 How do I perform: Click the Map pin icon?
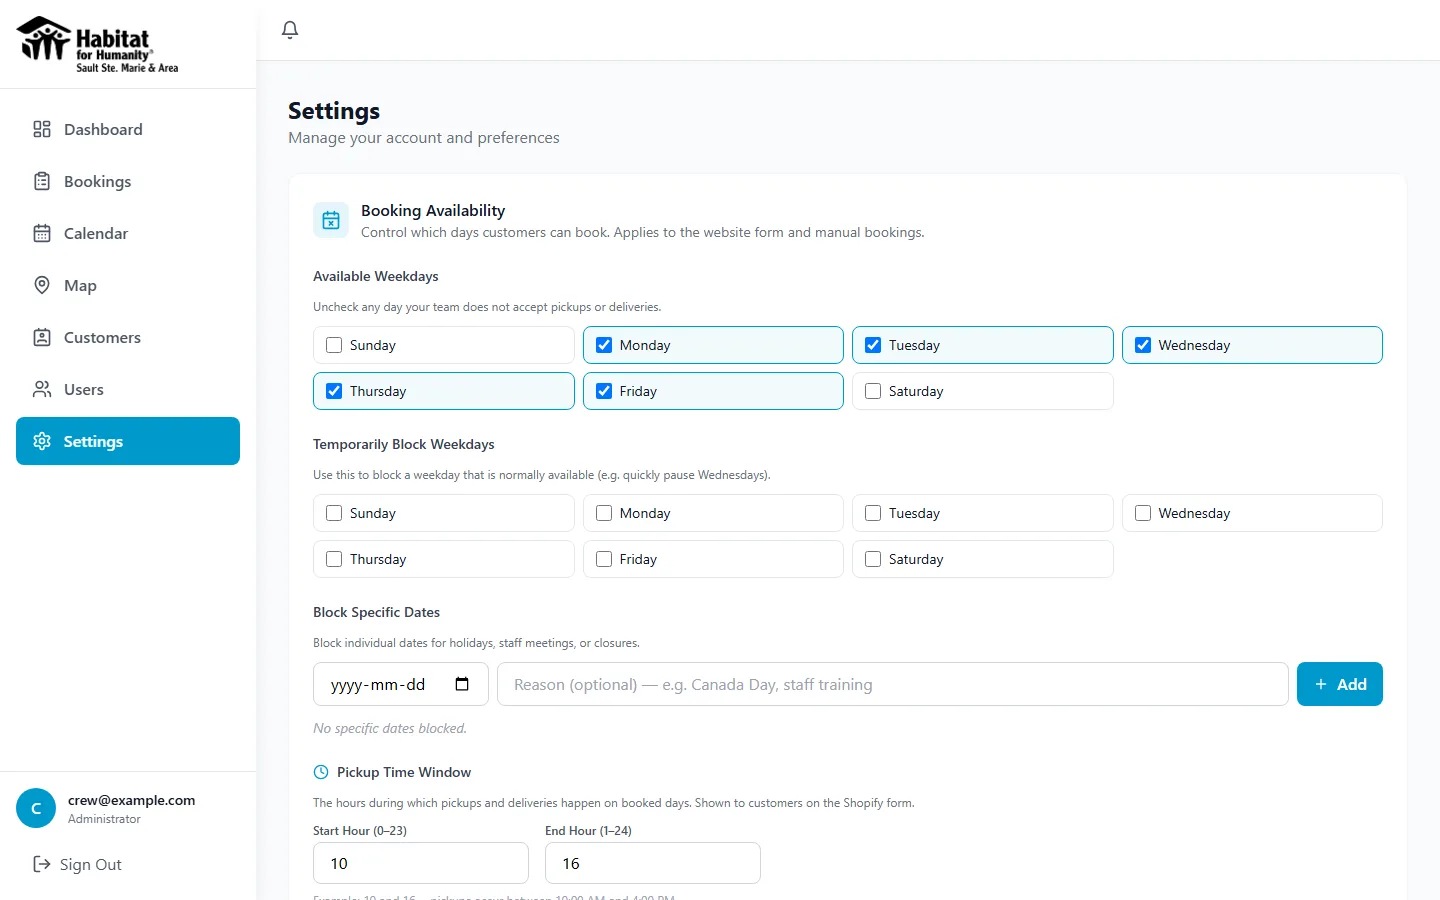[x=42, y=285]
